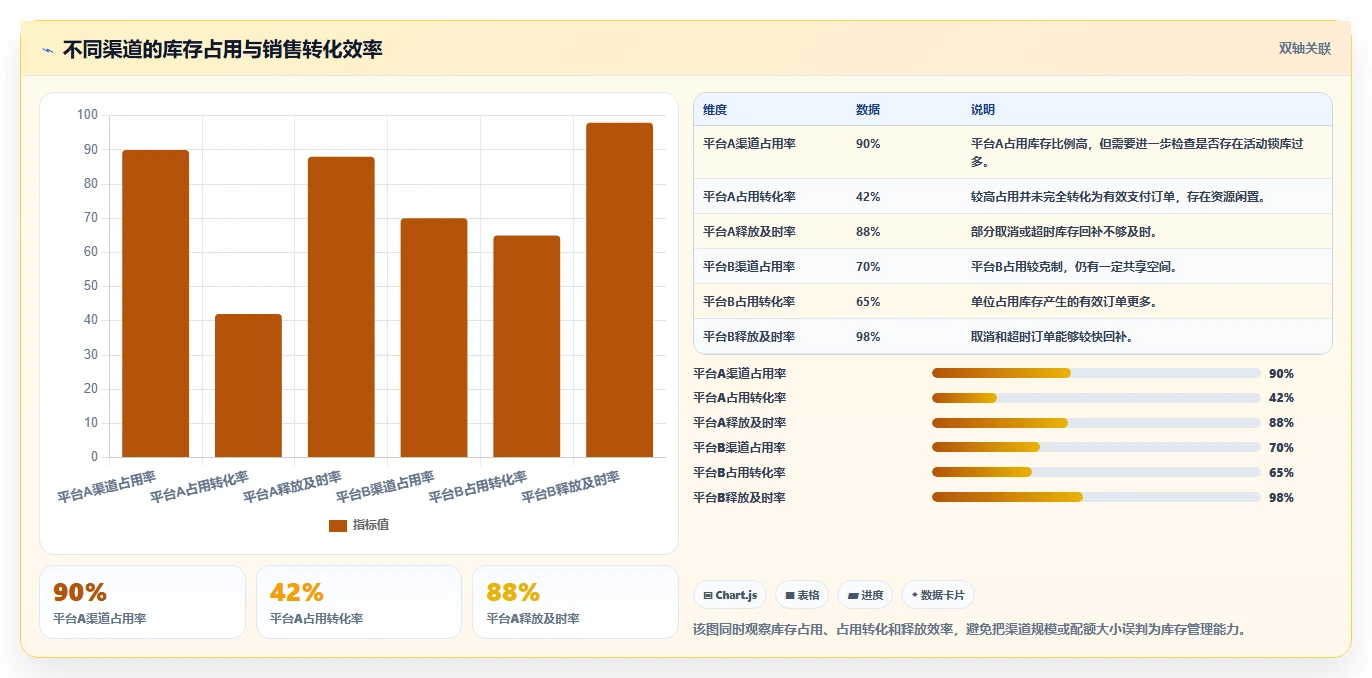Click description 平台B占用较克制，仍有一定共享空间。
This screenshot has width=1372, height=678.
[x=1074, y=267]
